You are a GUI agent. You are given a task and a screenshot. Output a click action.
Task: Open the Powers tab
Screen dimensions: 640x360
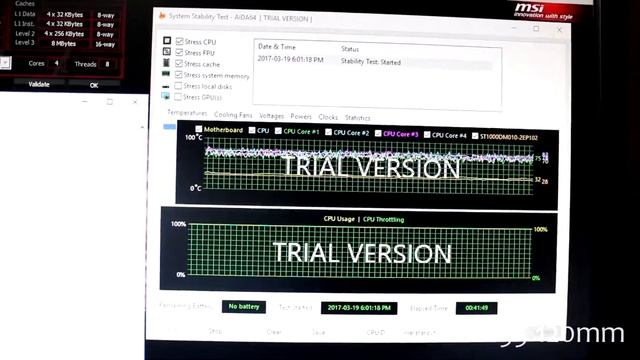(301, 116)
